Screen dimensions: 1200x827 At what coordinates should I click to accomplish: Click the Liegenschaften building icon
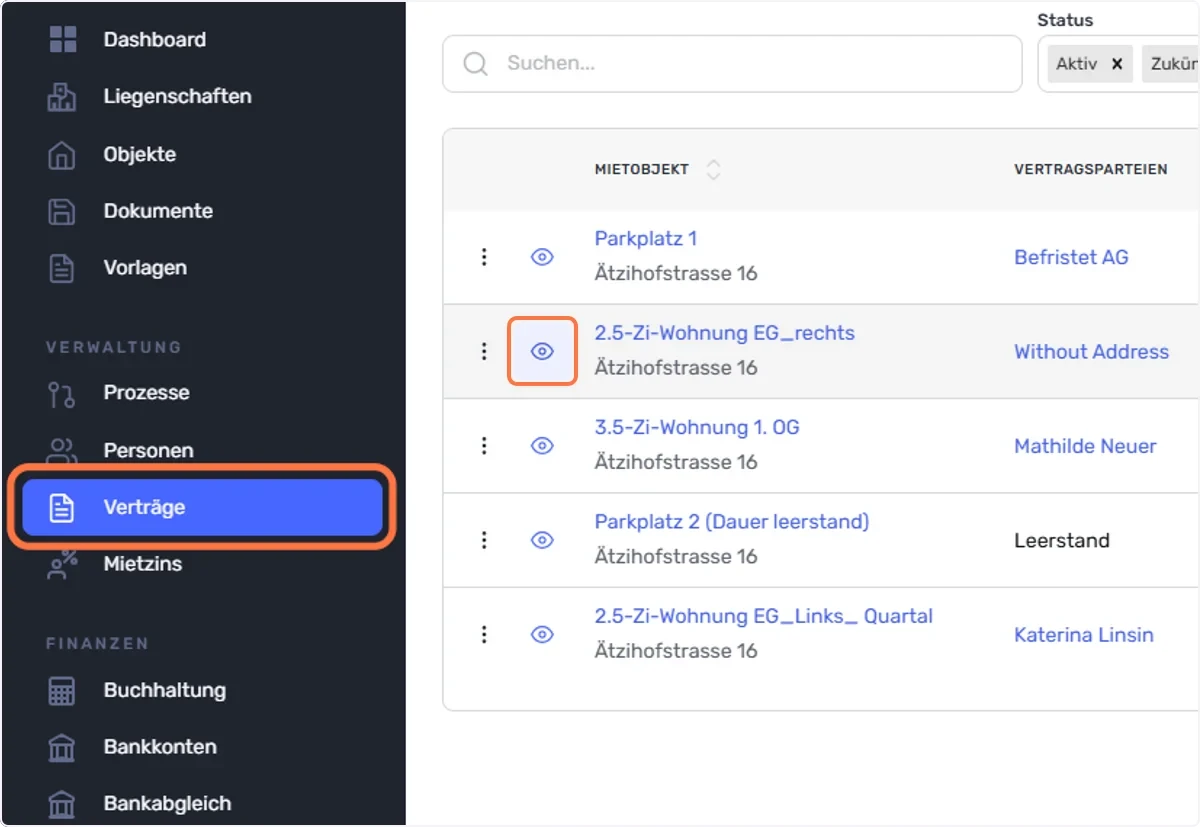point(63,97)
